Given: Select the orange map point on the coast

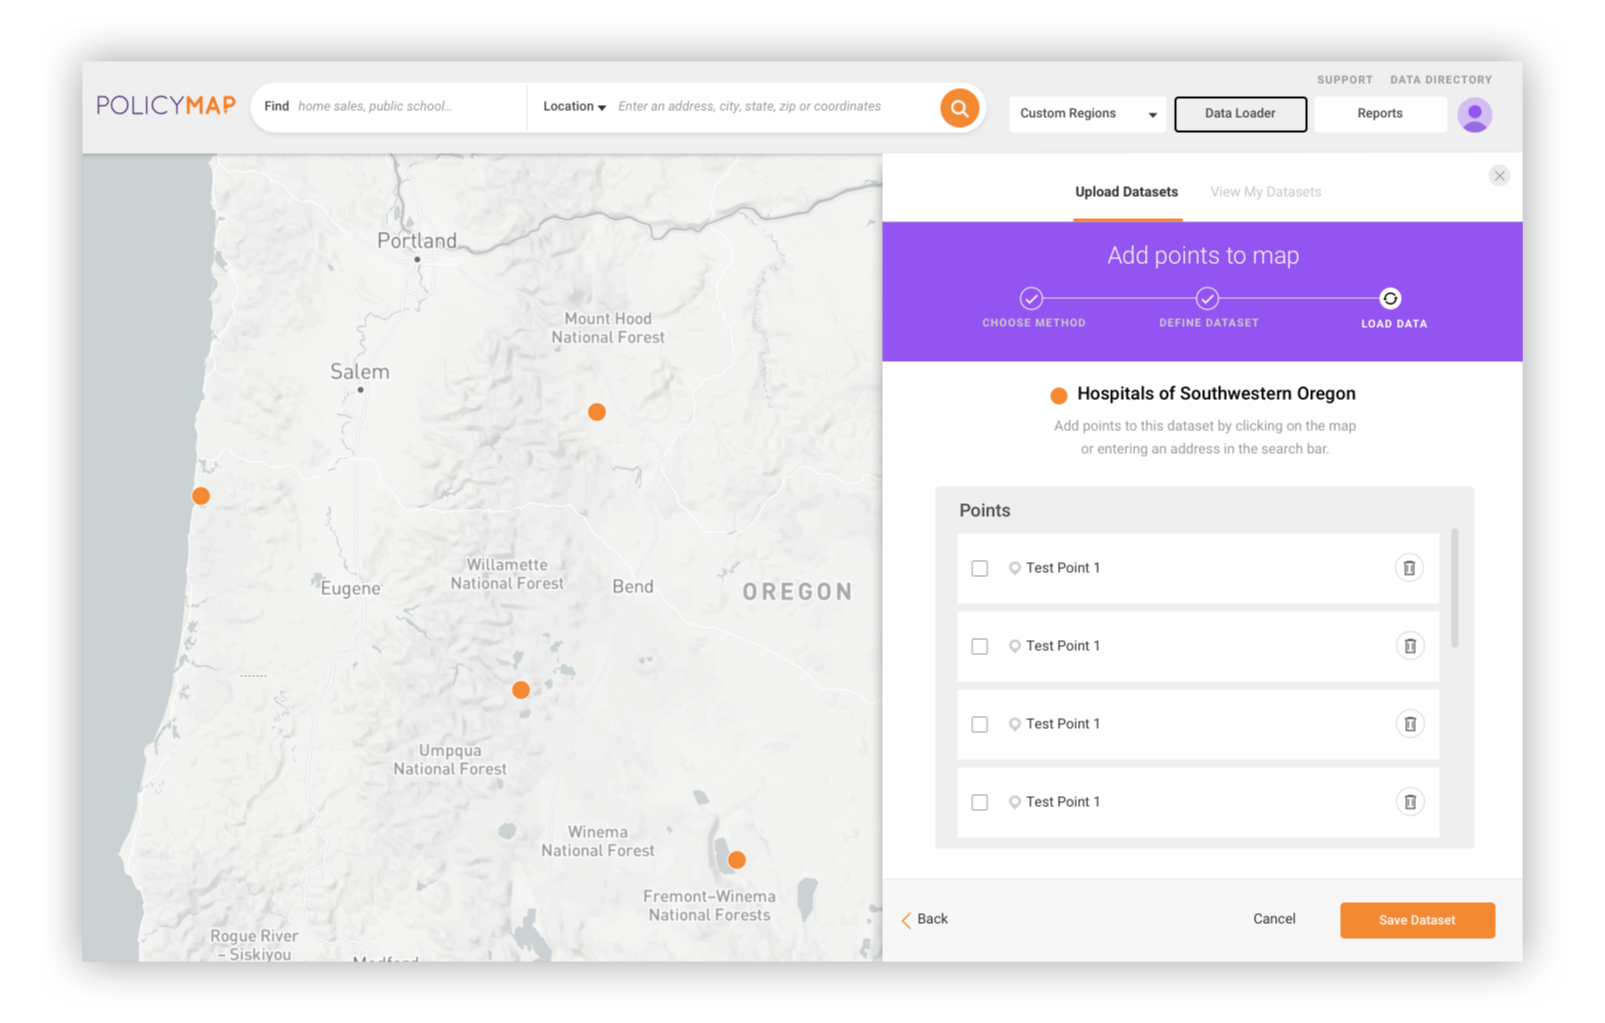Looking at the screenshot, I should (x=201, y=496).
